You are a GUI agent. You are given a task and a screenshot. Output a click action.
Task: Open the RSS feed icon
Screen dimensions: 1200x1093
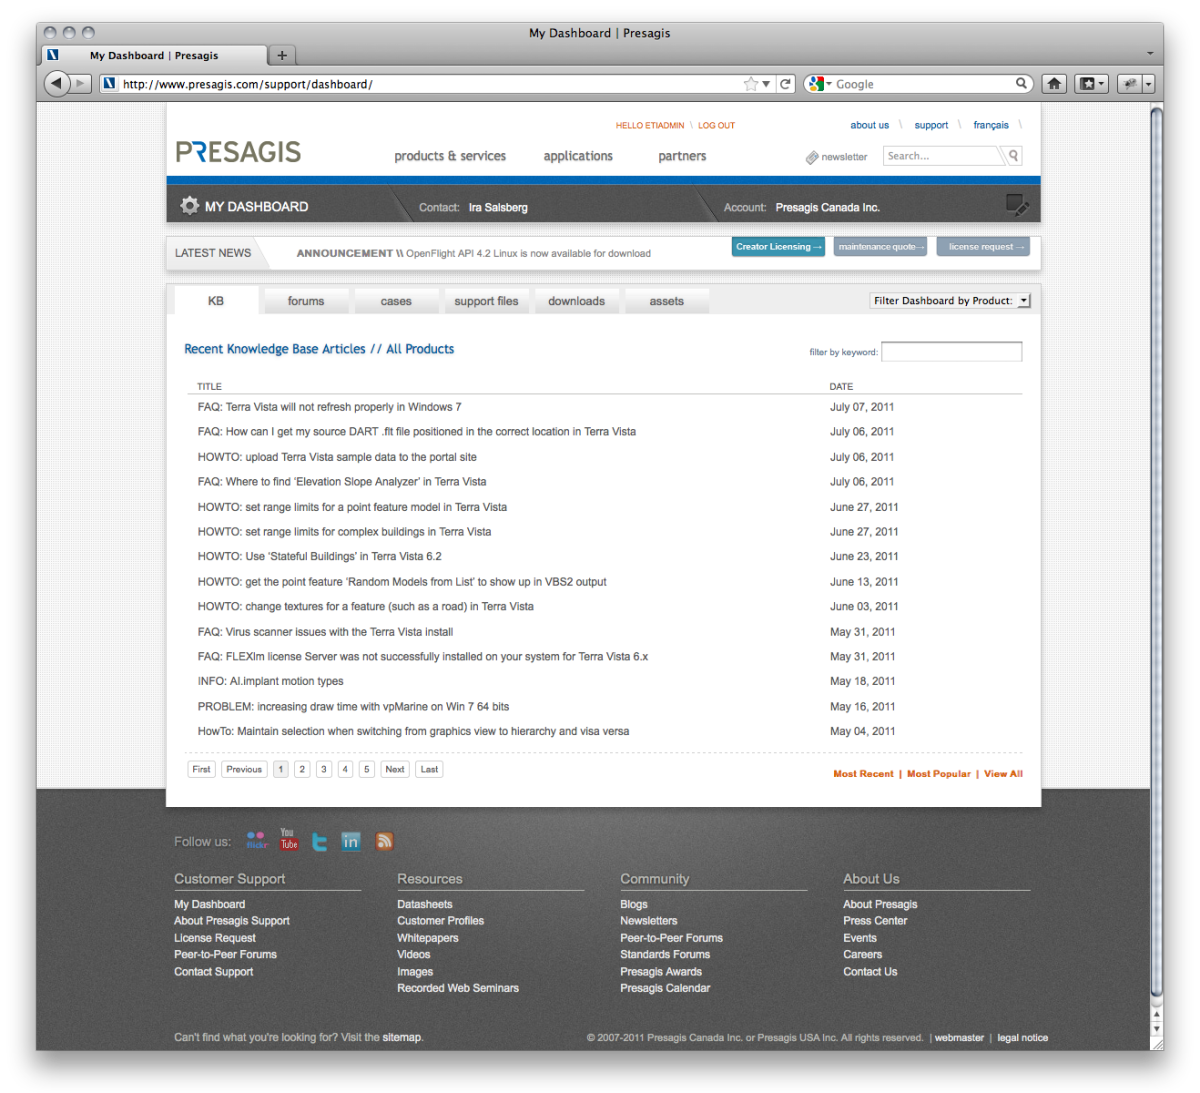pyautogui.click(x=384, y=841)
